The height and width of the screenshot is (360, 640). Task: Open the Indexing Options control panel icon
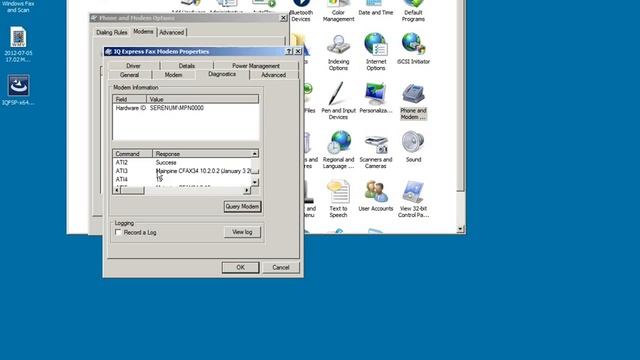tap(338, 53)
